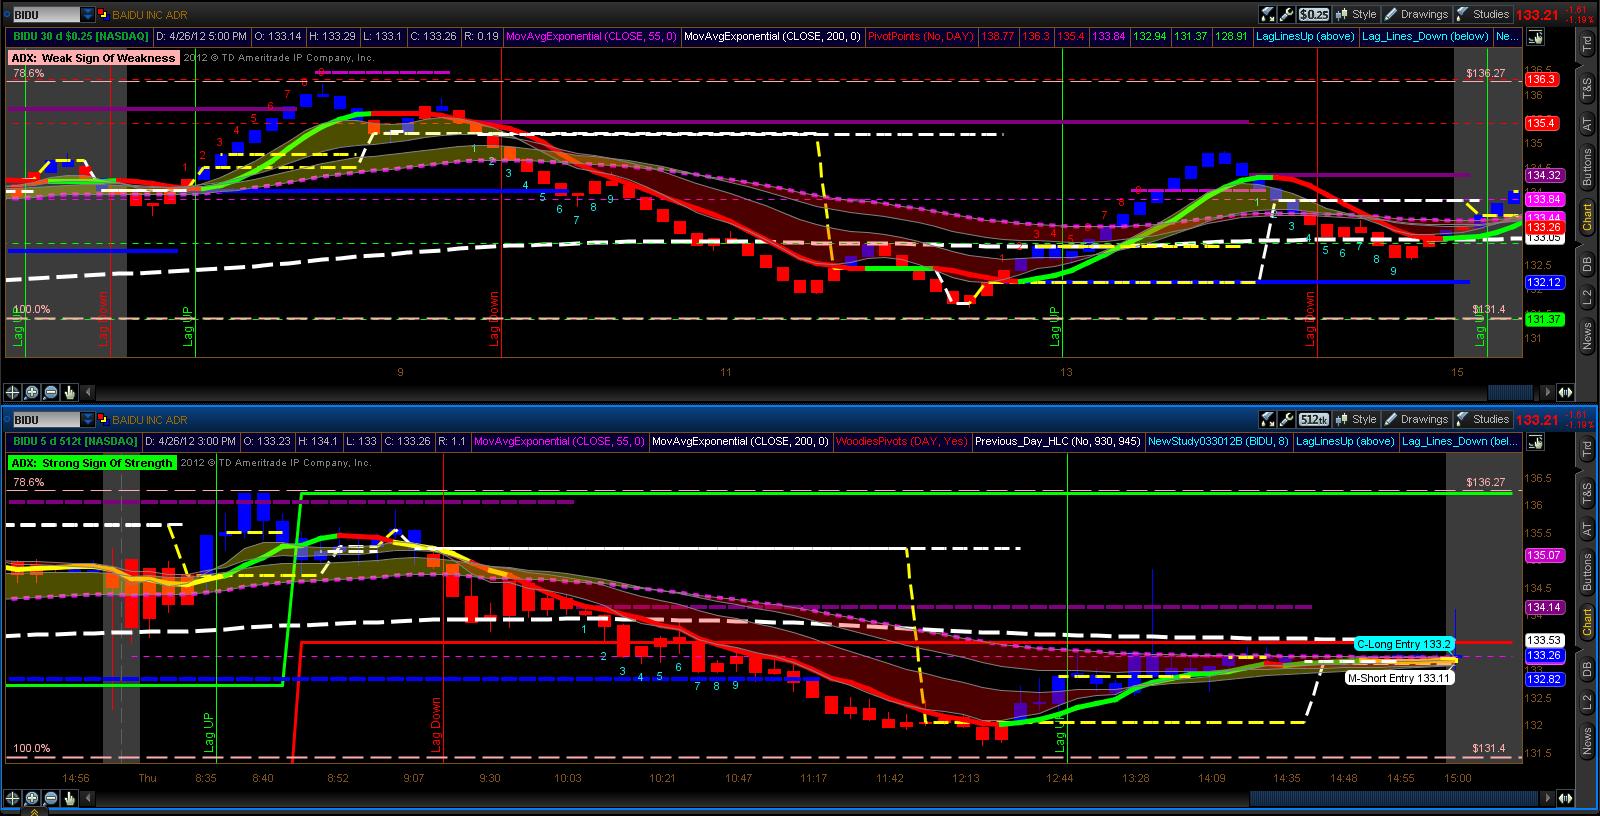This screenshot has height=816, width=1600.
Task: Click the BIDU symbol field on the 512-tick chart
Action: (46, 420)
